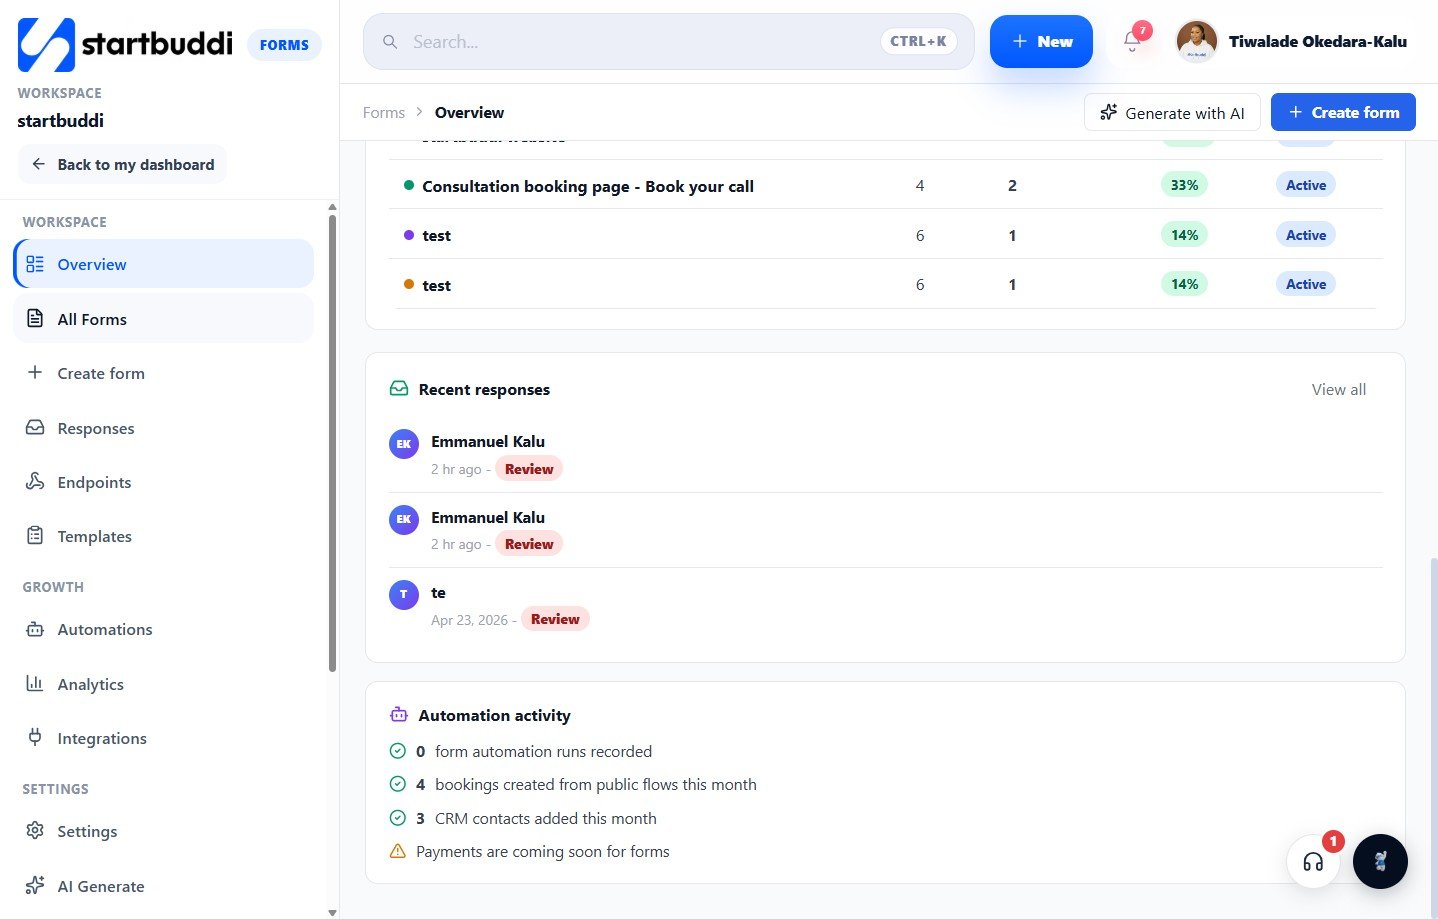The width and height of the screenshot is (1438, 919).
Task: Click the FORMS badge next to logo
Action: [x=284, y=45]
